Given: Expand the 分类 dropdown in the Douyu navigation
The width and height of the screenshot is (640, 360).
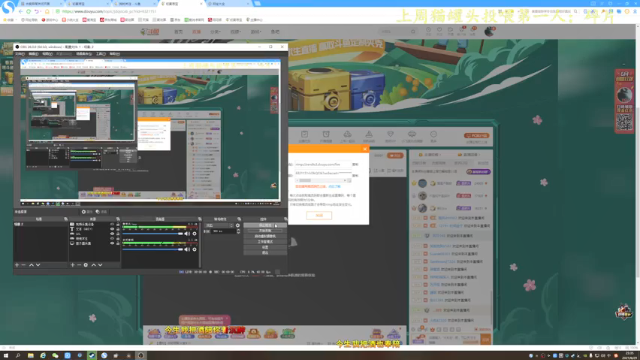Looking at the screenshot, I should coord(215,31).
